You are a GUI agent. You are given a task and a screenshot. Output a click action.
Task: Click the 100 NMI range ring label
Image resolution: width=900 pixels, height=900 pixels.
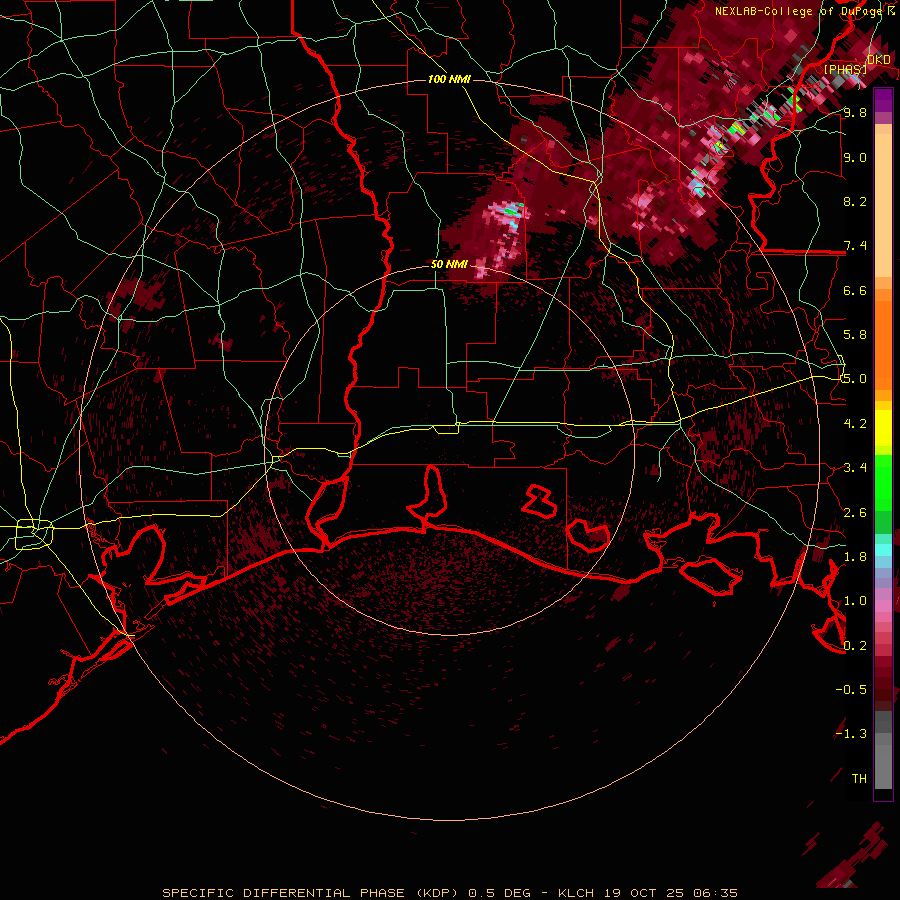click(449, 79)
